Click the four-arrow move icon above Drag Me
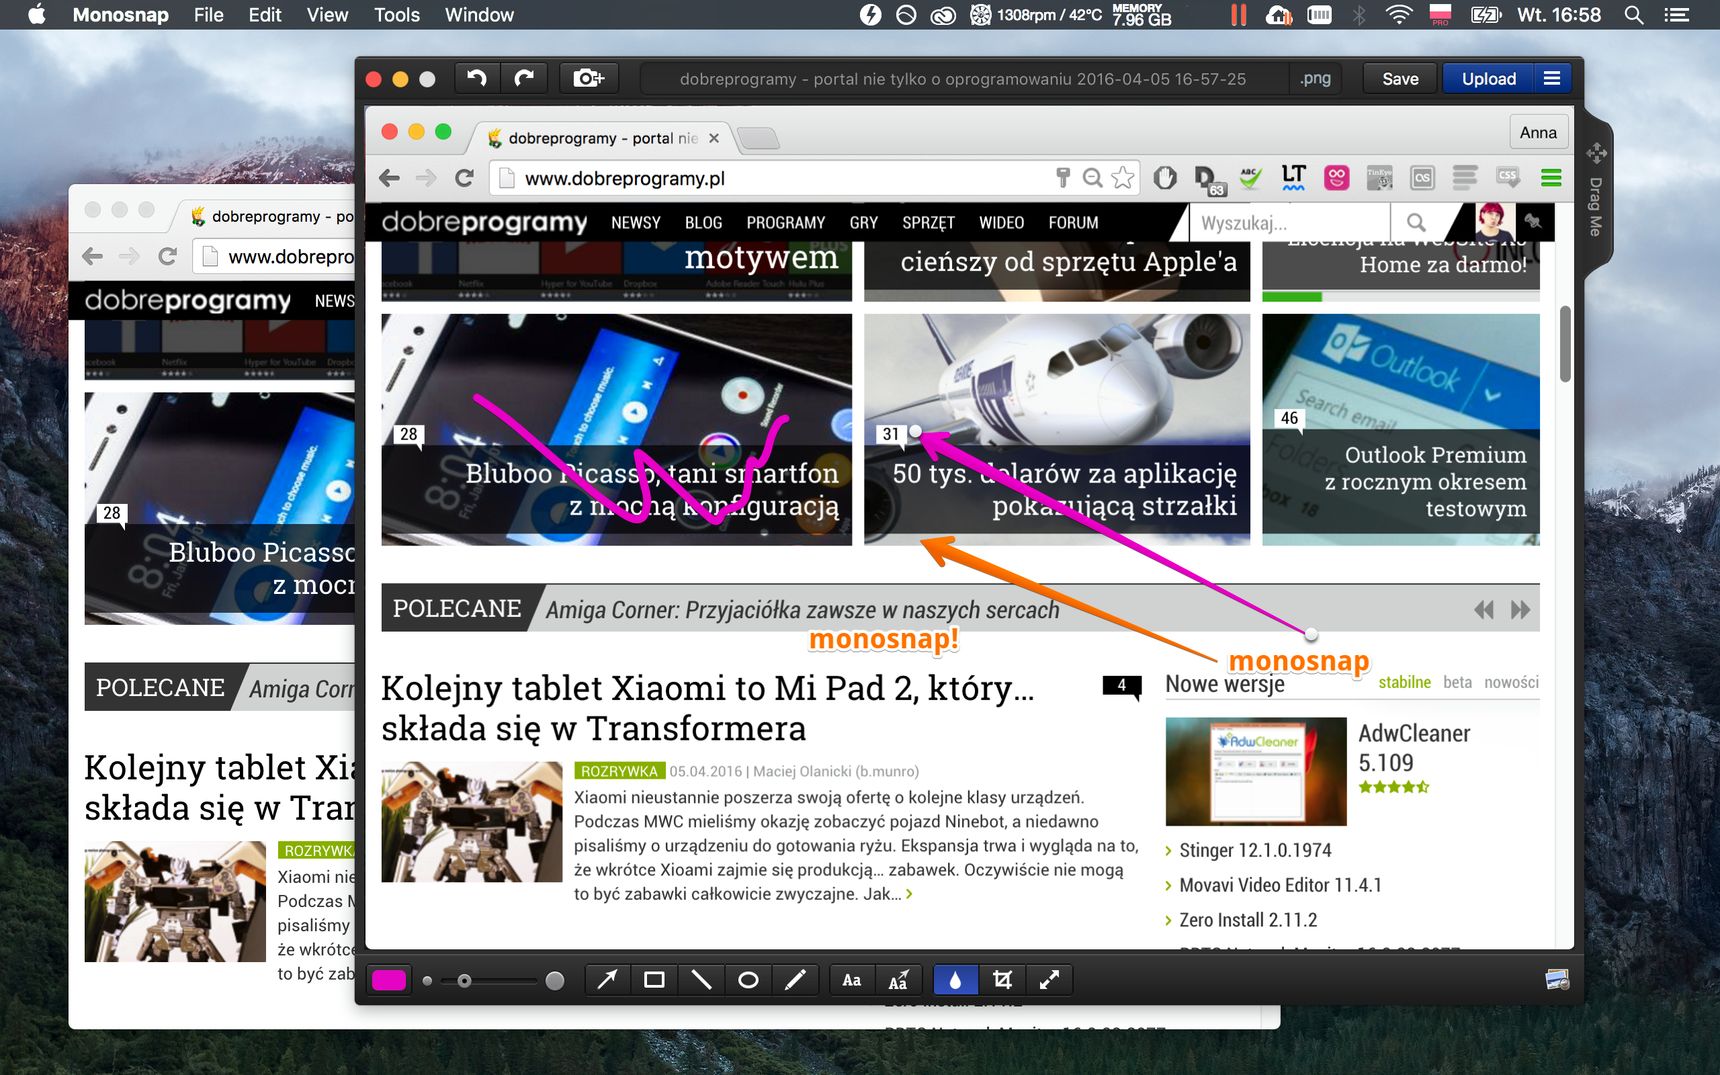The width and height of the screenshot is (1720, 1075). tap(1596, 153)
